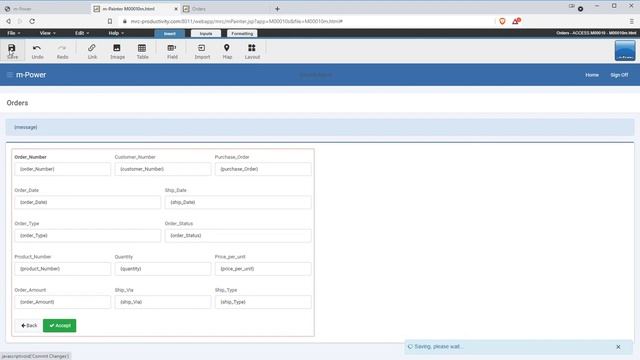
Task: Select the Quantity label text
Action: [x=124, y=257]
